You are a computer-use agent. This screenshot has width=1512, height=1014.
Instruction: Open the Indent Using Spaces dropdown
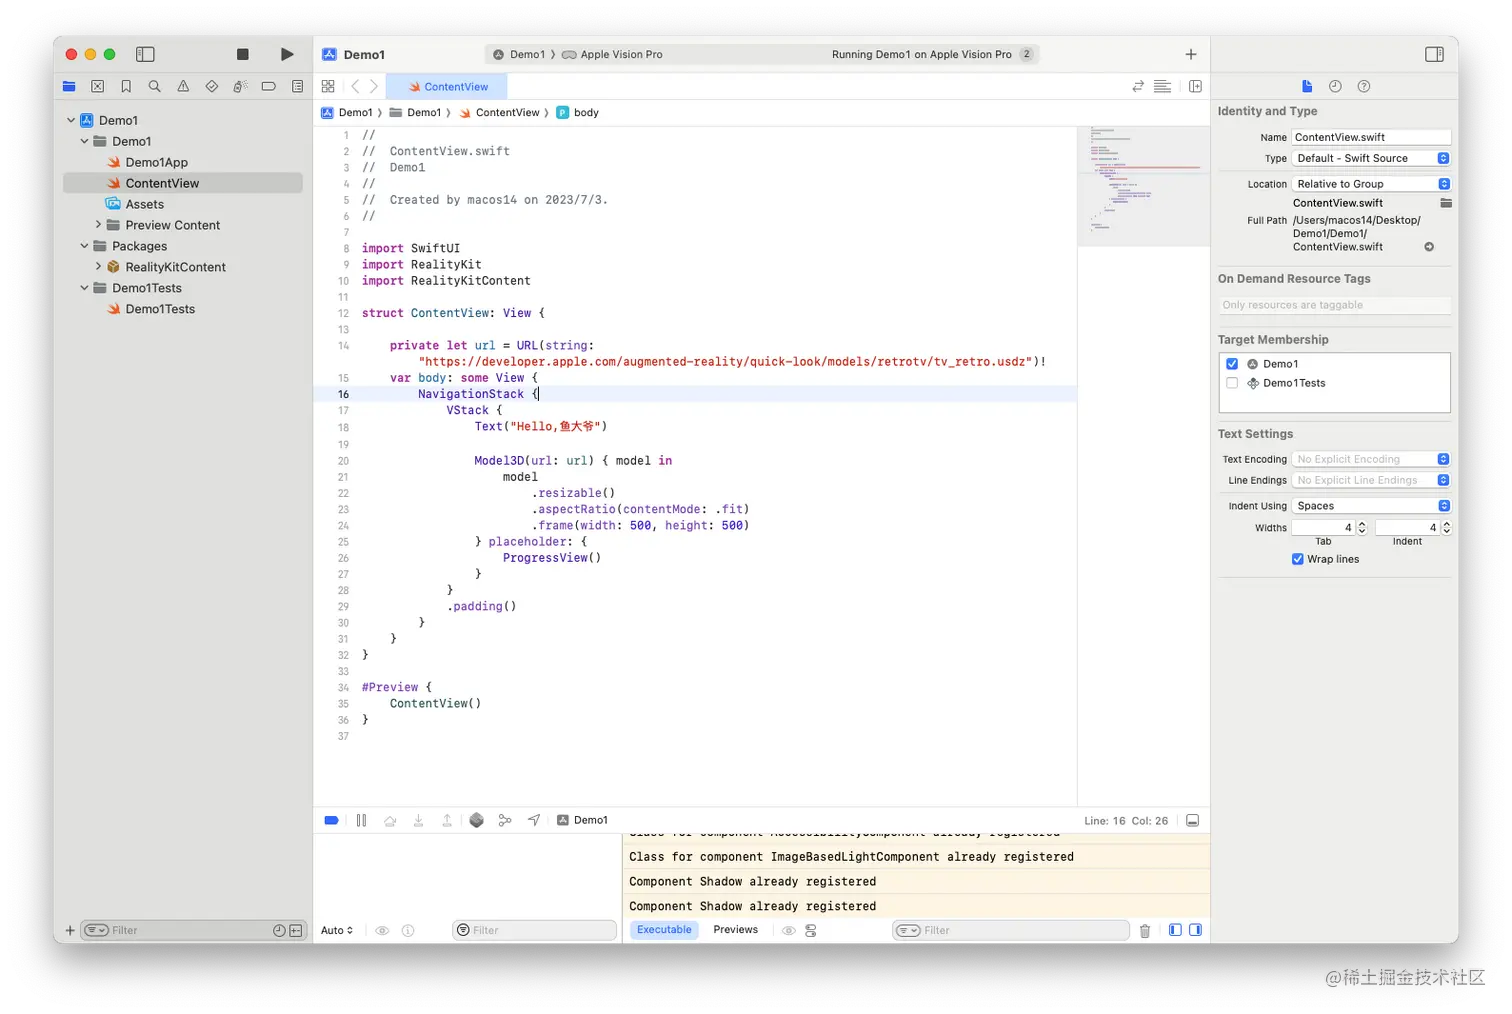1370,506
